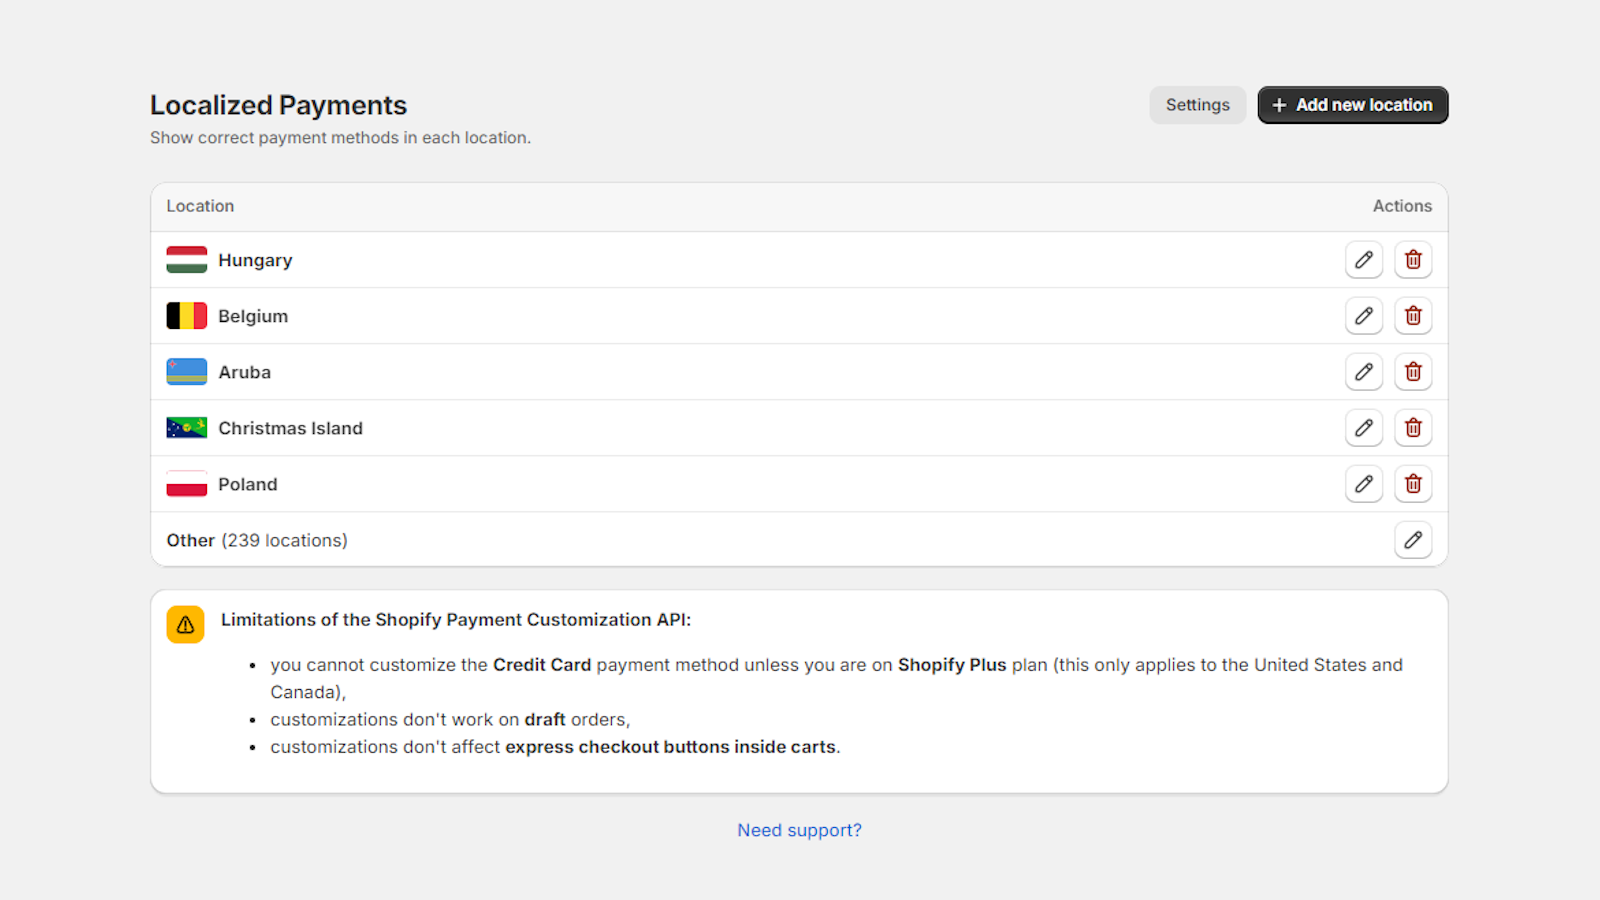Click the warning triangle icon in limitations box

tap(185, 624)
